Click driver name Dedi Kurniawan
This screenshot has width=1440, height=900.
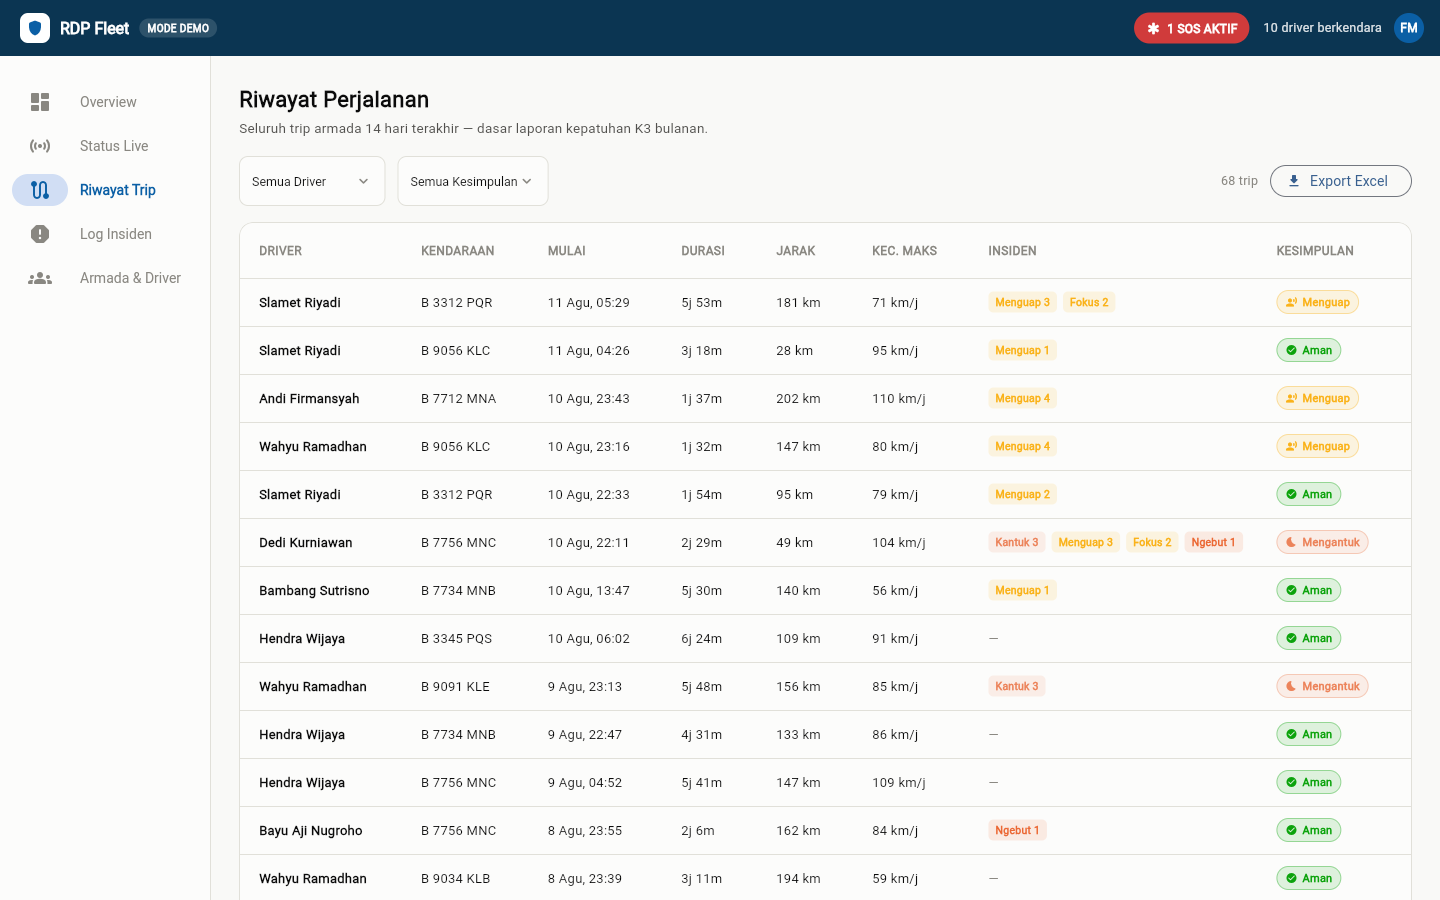[x=306, y=542]
